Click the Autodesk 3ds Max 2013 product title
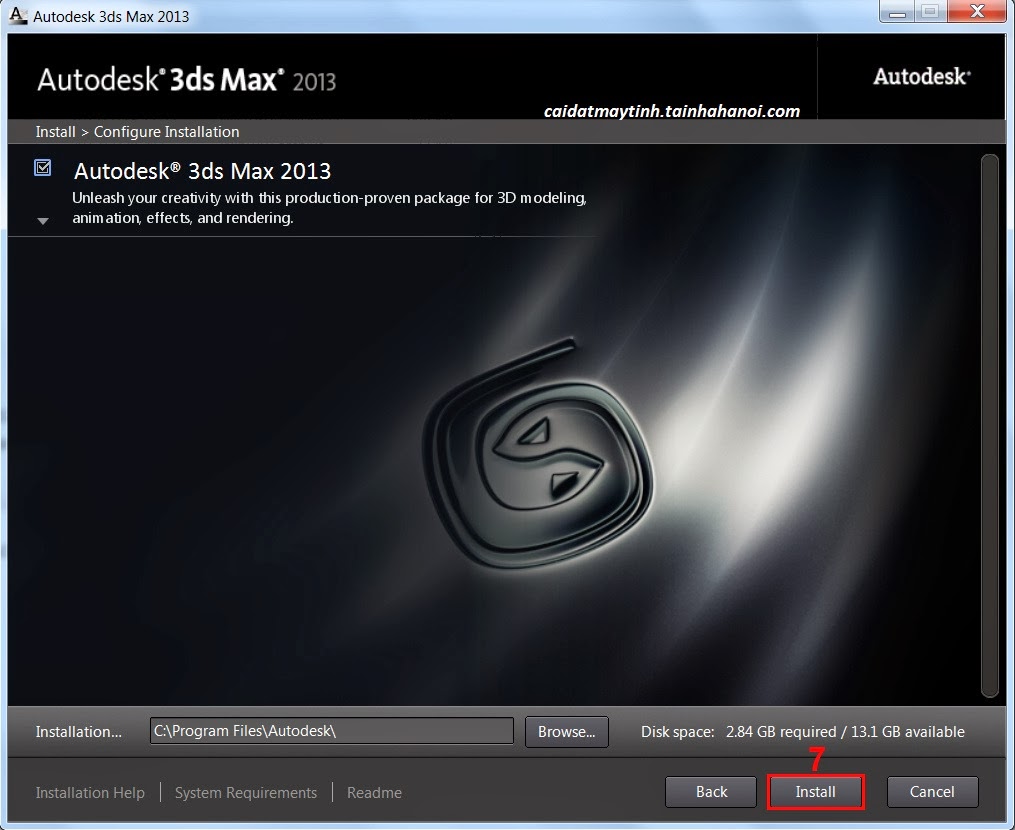The width and height of the screenshot is (1015, 830). coord(203,171)
